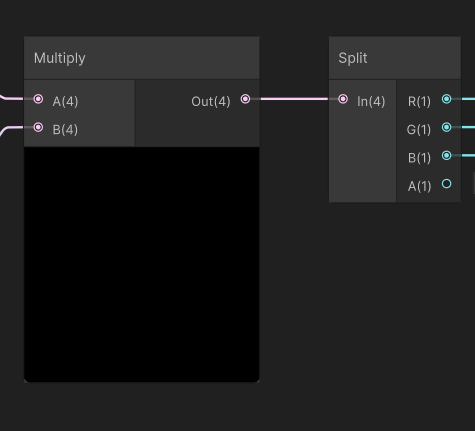Click the unconnected A(1) output port on Split

pos(447,184)
